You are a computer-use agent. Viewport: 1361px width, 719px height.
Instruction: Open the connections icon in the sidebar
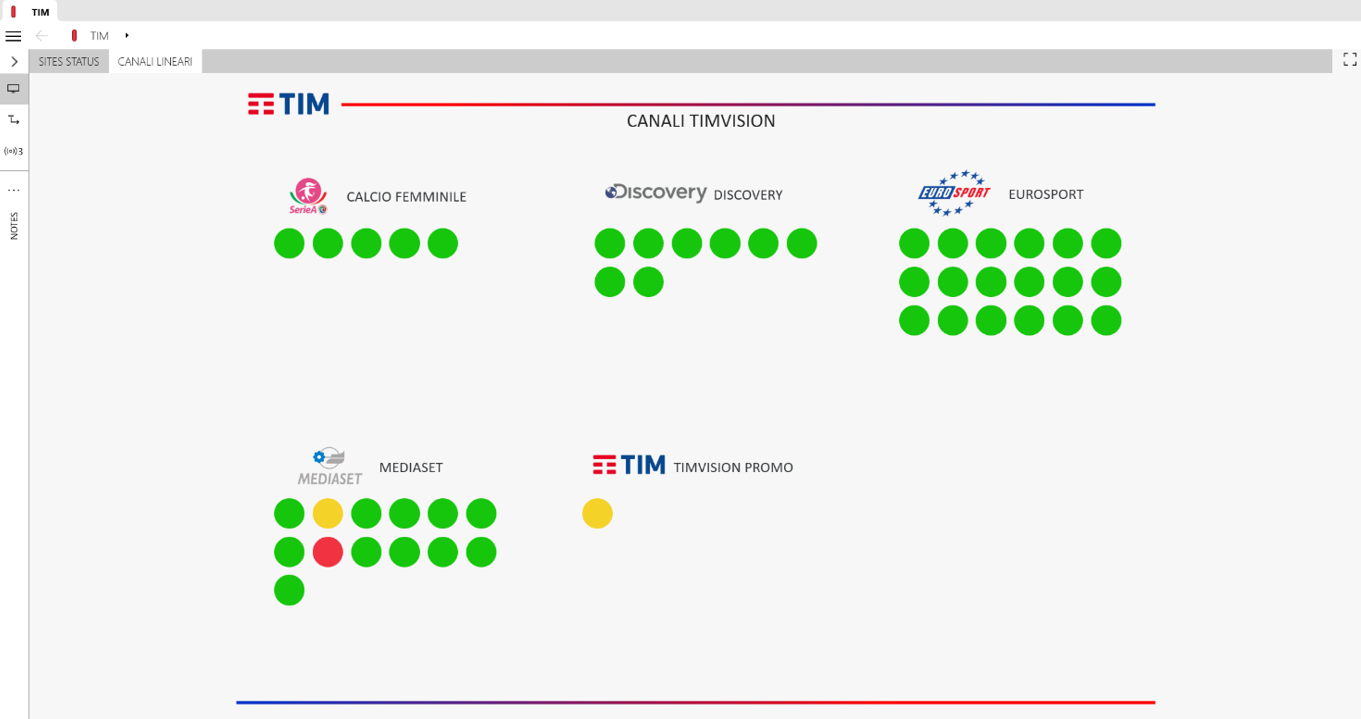14,120
